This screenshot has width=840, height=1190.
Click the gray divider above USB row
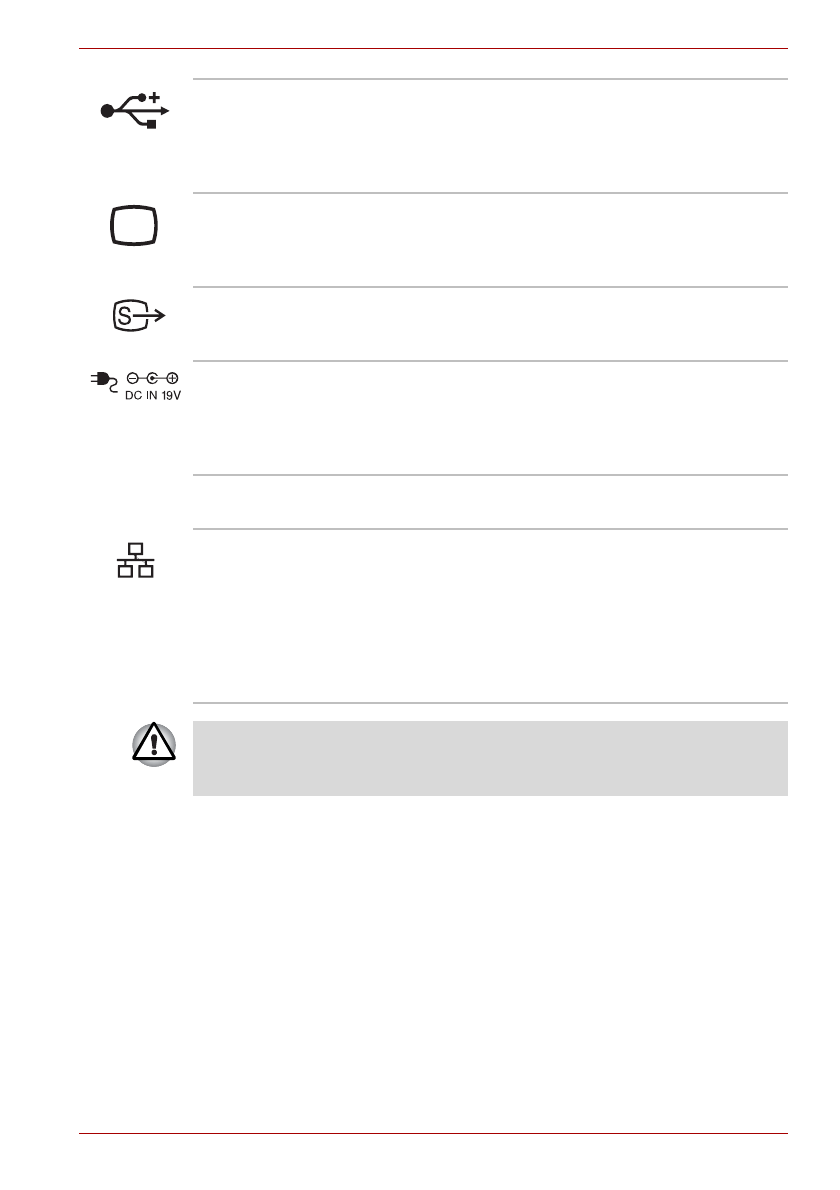490,80
